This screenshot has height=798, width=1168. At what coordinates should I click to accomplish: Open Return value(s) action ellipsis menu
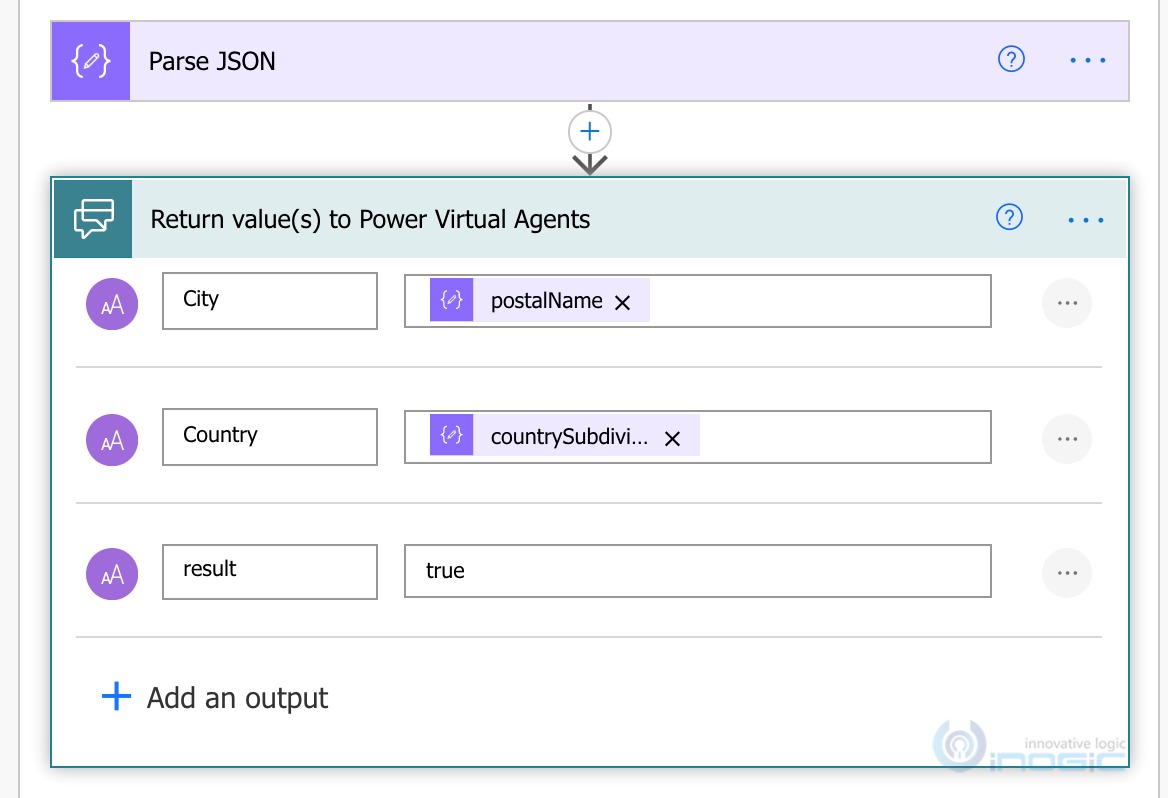[1086, 219]
